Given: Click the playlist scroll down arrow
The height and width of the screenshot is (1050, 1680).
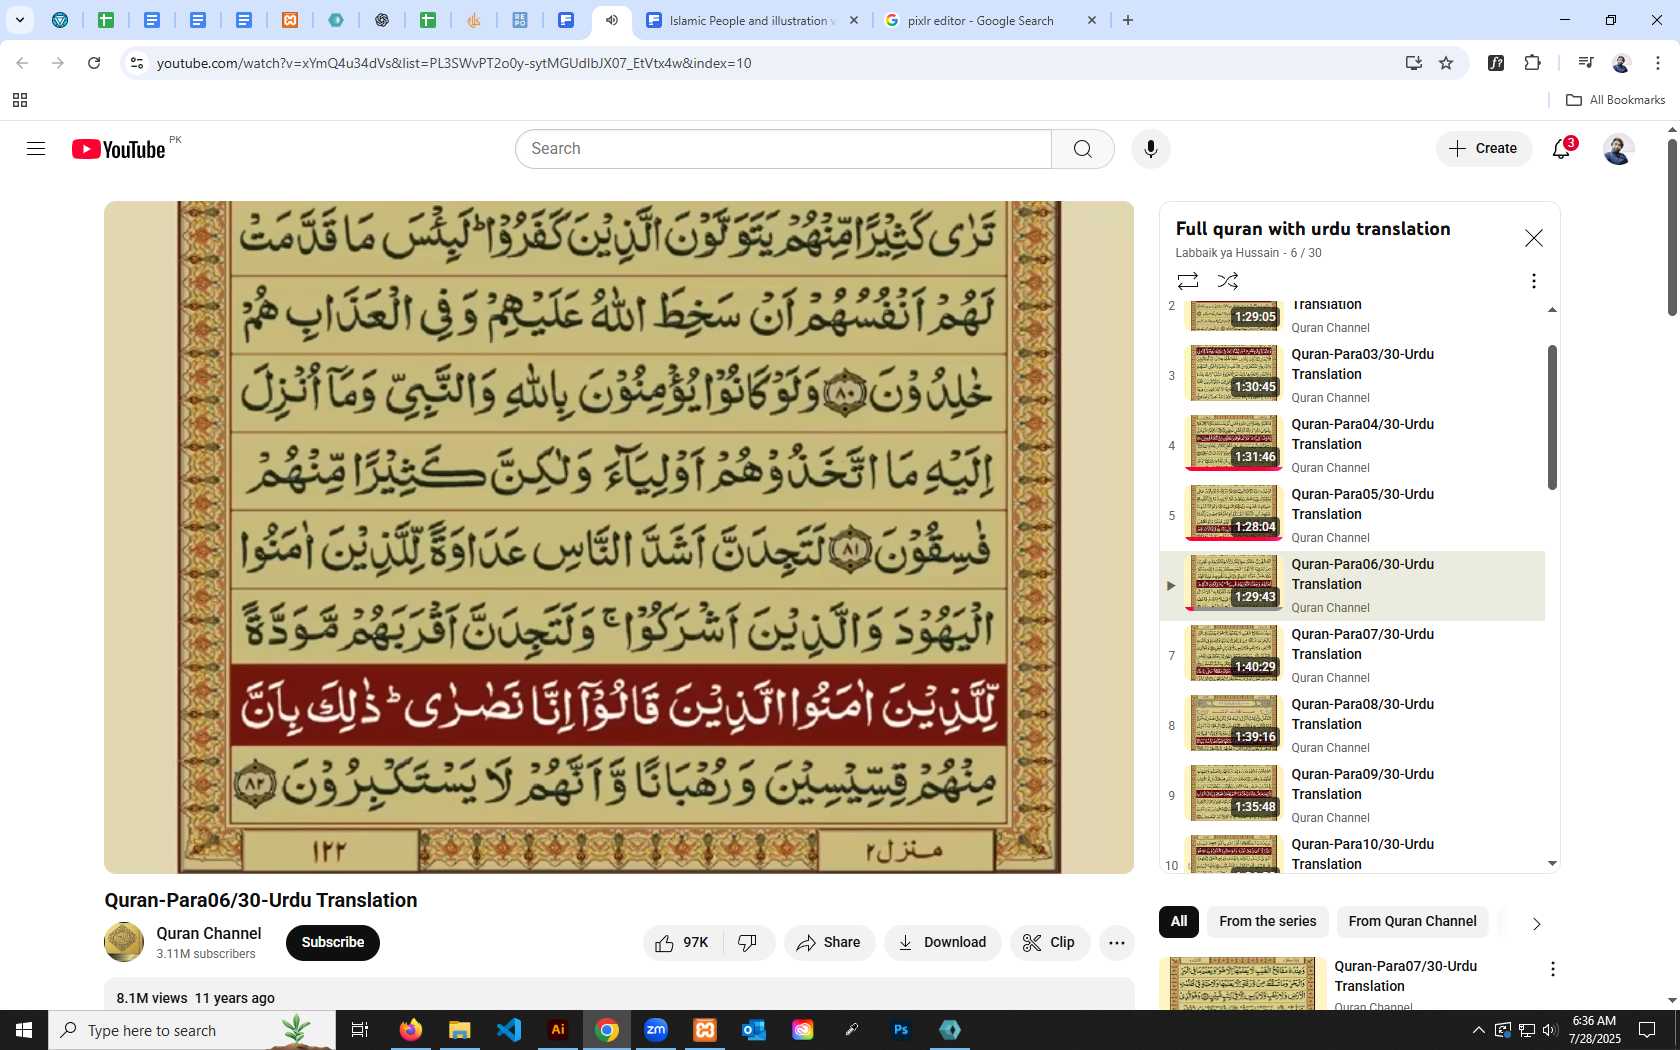Looking at the screenshot, I should point(1552,863).
